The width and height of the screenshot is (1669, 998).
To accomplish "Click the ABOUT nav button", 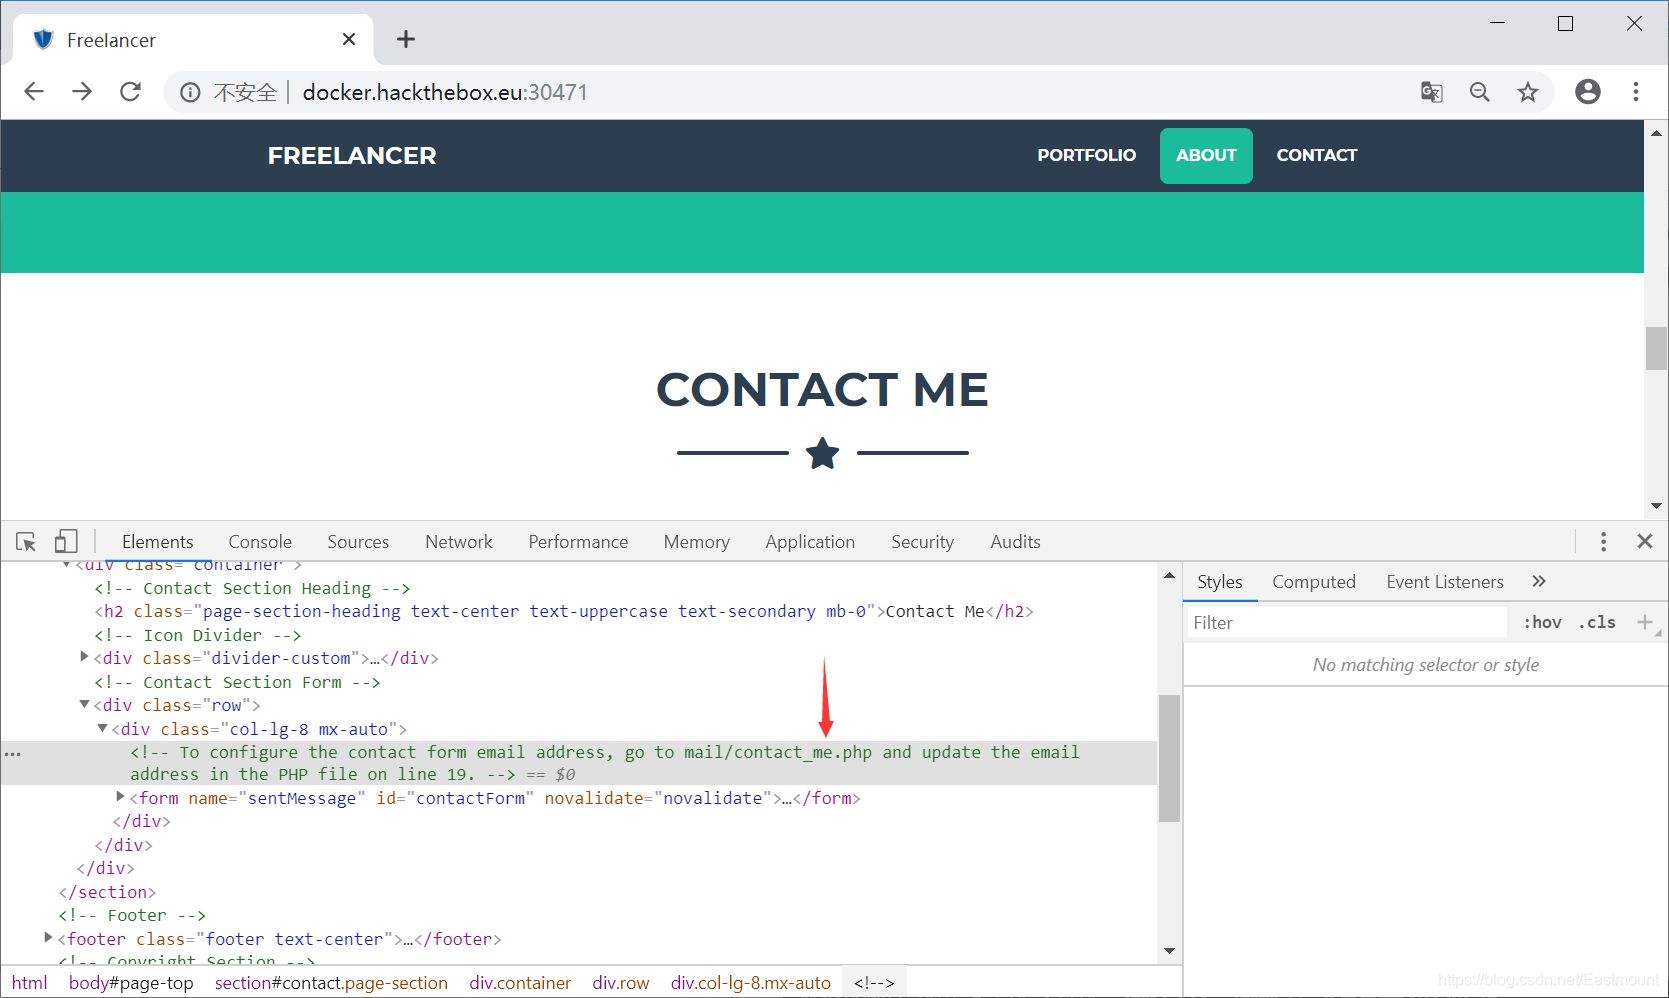I will click(1206, 155).
